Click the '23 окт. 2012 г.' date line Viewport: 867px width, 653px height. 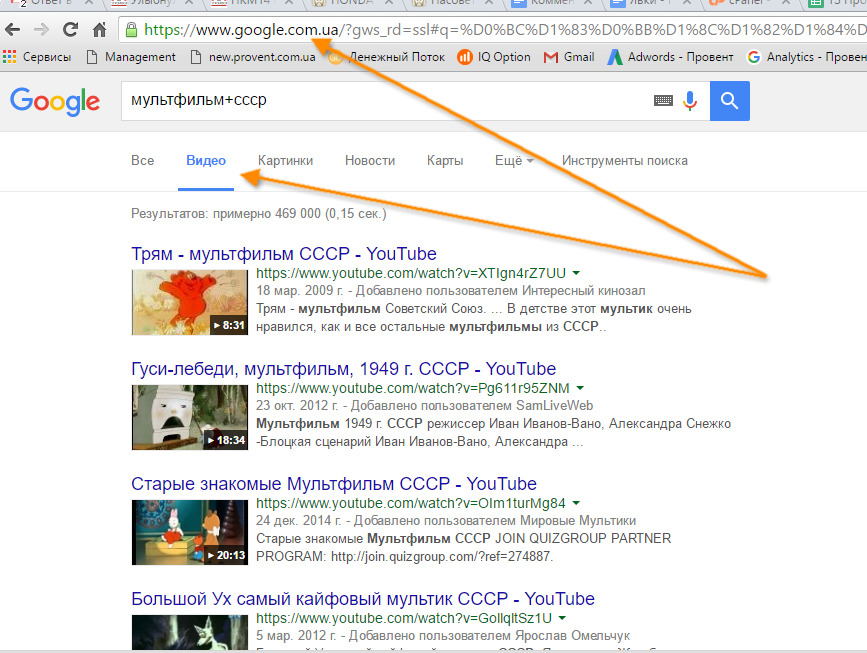tap(425, 406)
